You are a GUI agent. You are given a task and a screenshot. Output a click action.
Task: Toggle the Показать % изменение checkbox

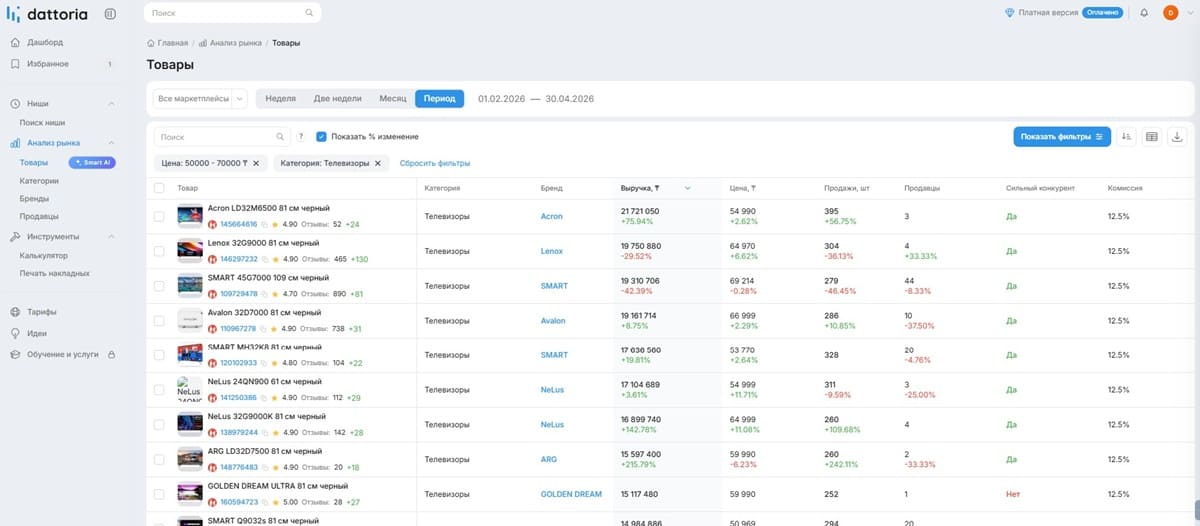pyautogui.click(x=321, y=137)
